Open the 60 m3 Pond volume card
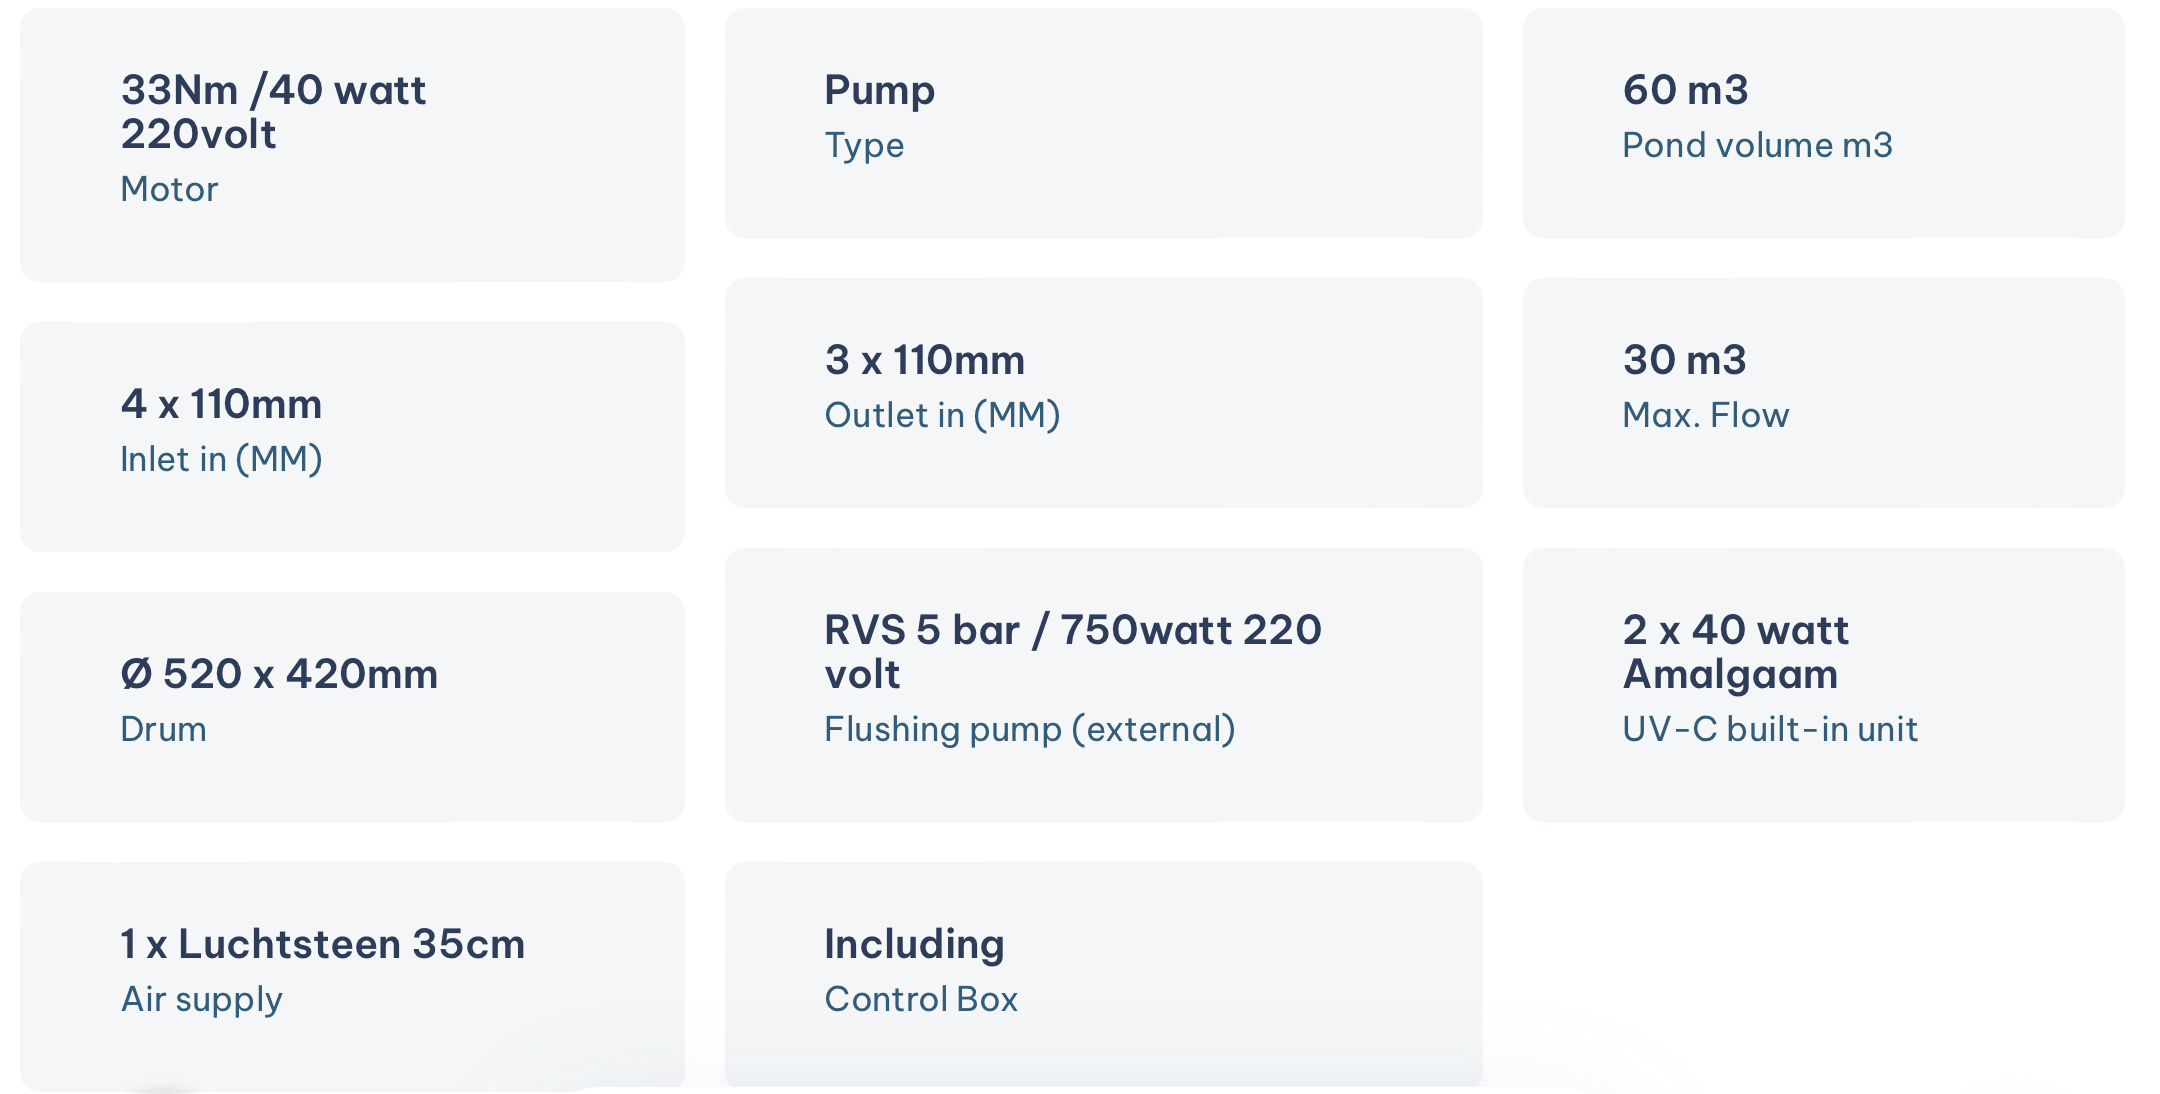This screenshot has width=2160, height=1094. click(x=1823, y=123)
